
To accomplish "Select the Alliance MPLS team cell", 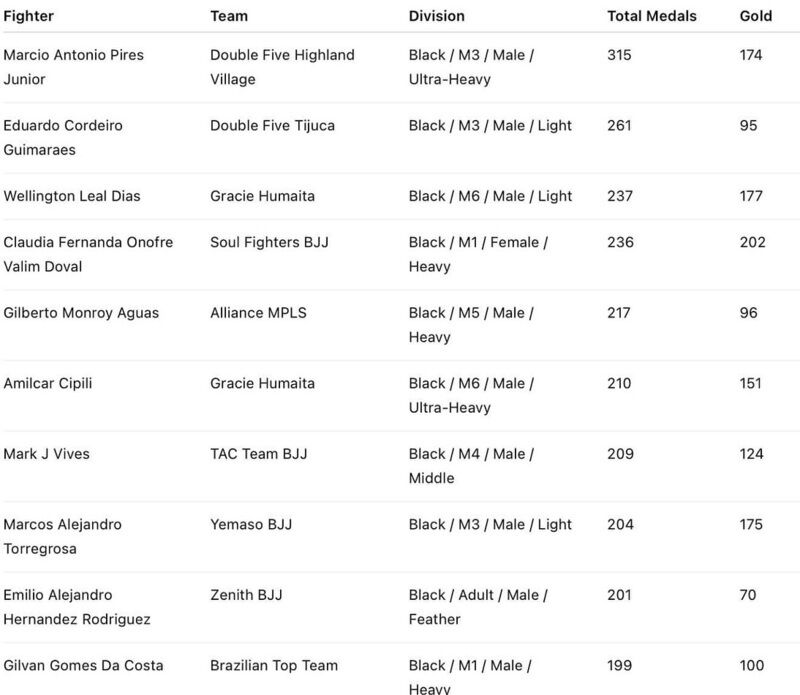I will pos(258,313).
